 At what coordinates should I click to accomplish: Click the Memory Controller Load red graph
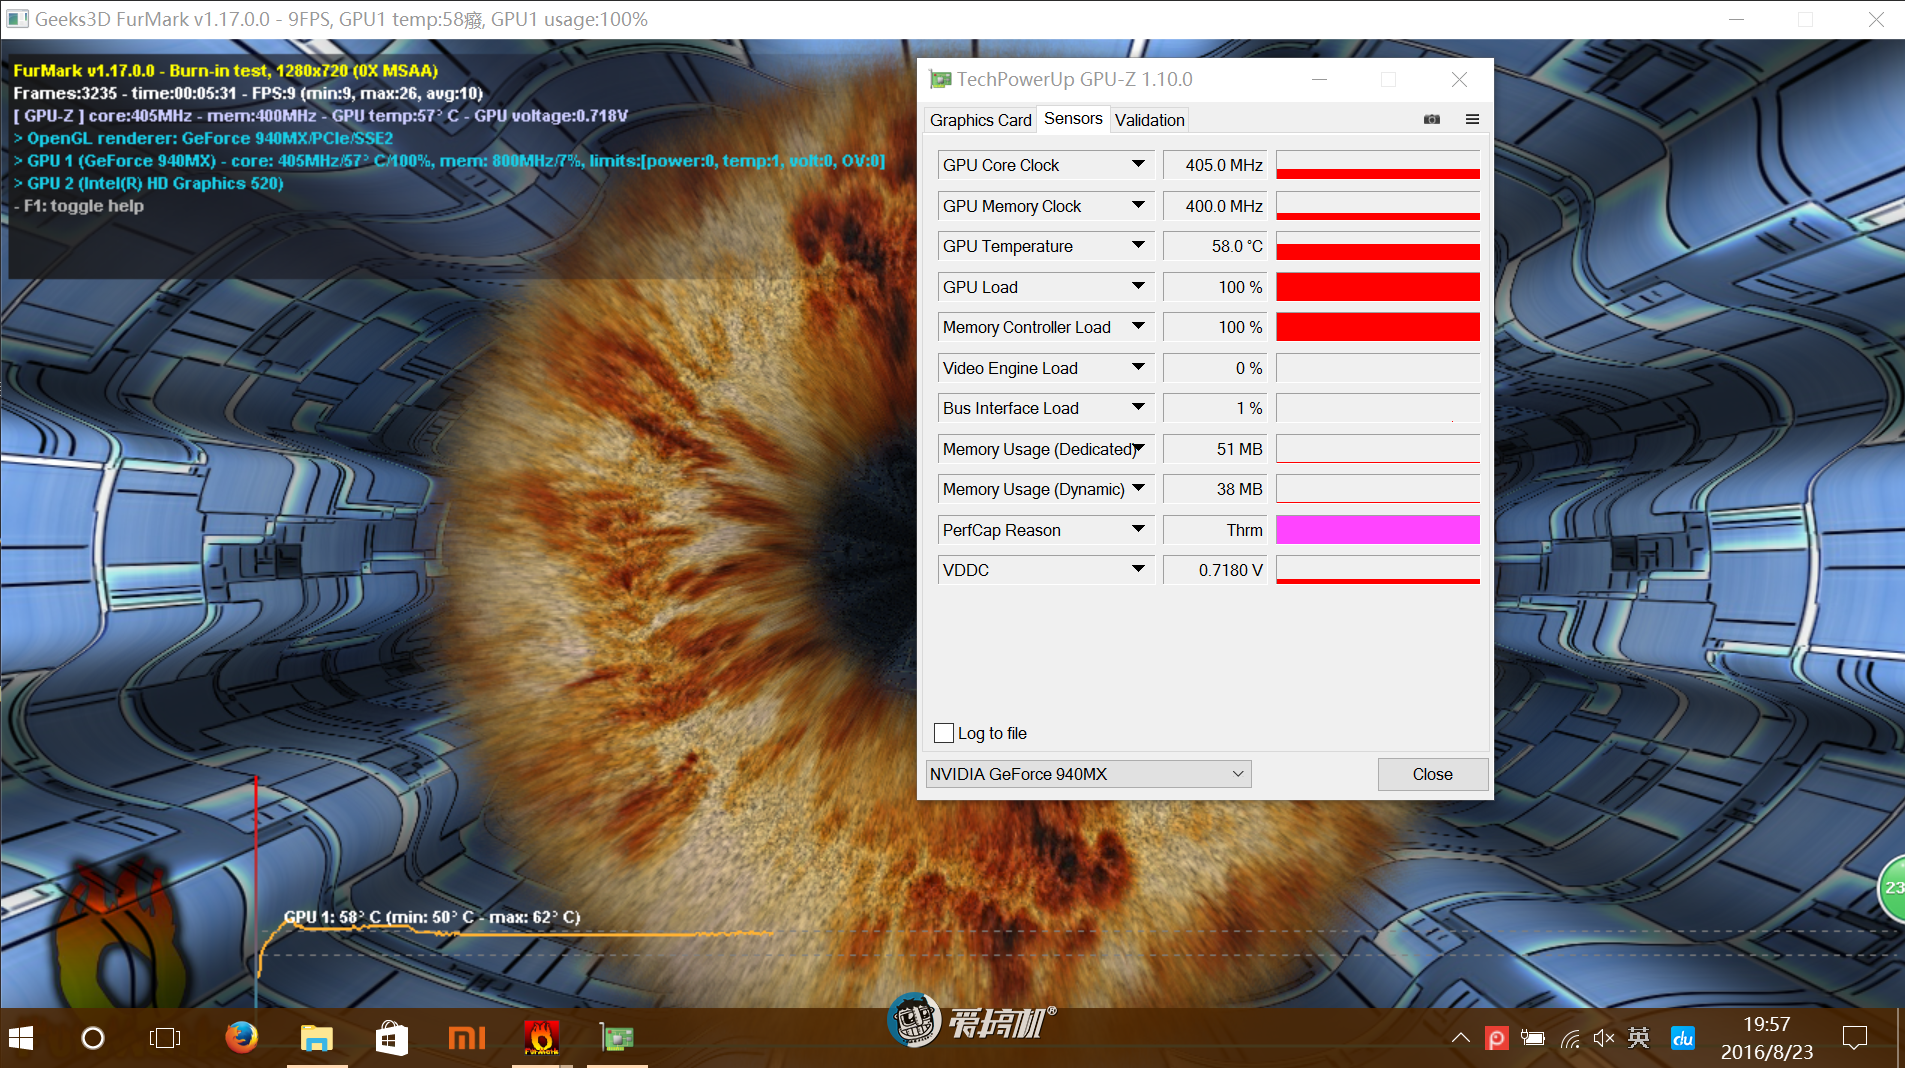[x=1378, y=327]
